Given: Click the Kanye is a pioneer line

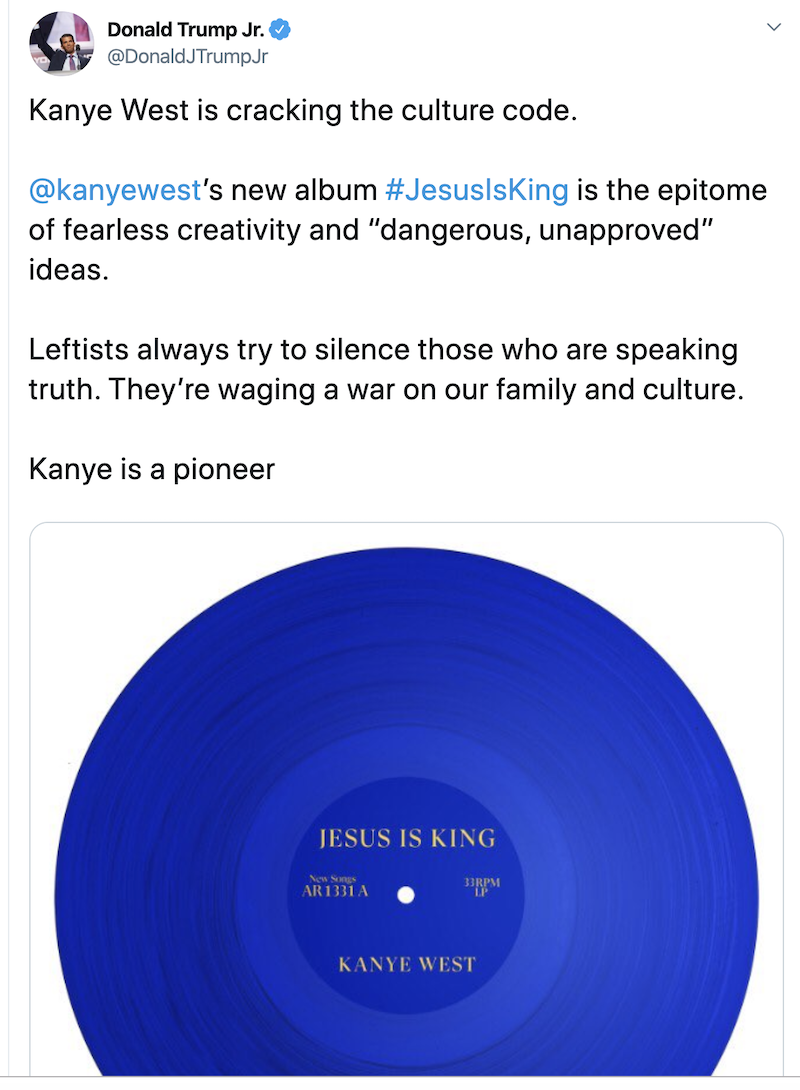Looking at the screenshot, I should (152, 469).
